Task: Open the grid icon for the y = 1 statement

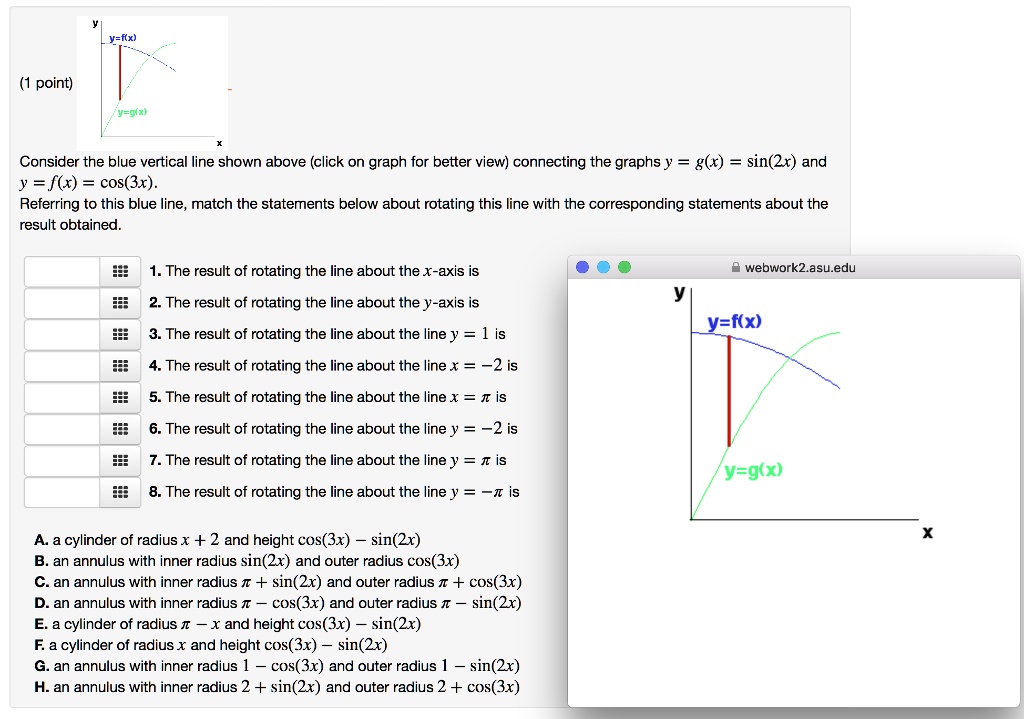Action: [120, 334]
